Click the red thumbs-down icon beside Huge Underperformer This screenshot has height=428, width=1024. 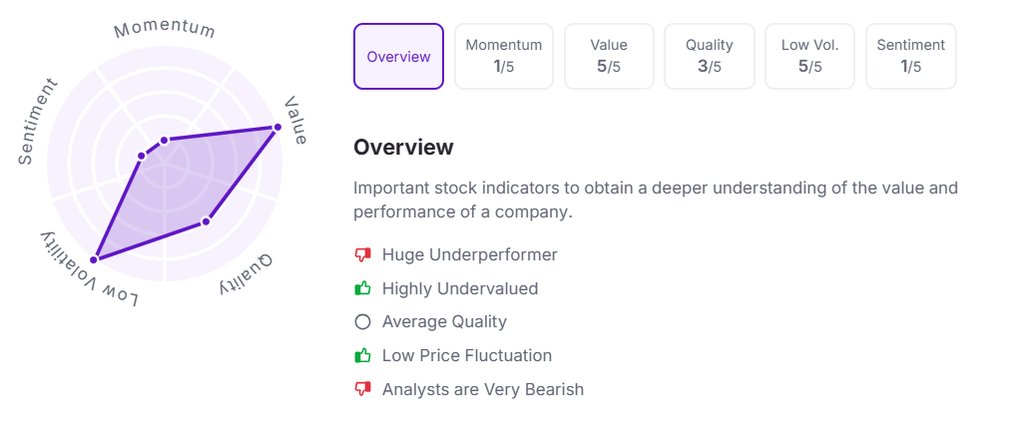click(363, 255)
